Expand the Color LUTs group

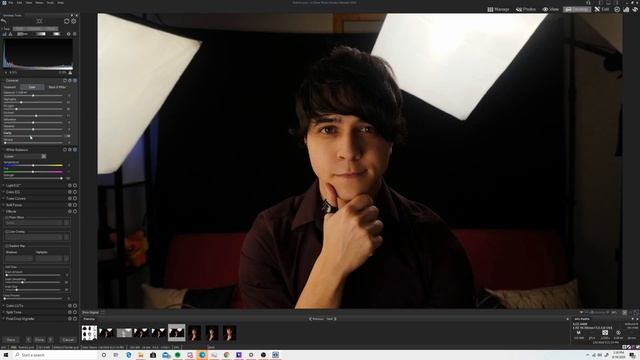click(3, 306)
